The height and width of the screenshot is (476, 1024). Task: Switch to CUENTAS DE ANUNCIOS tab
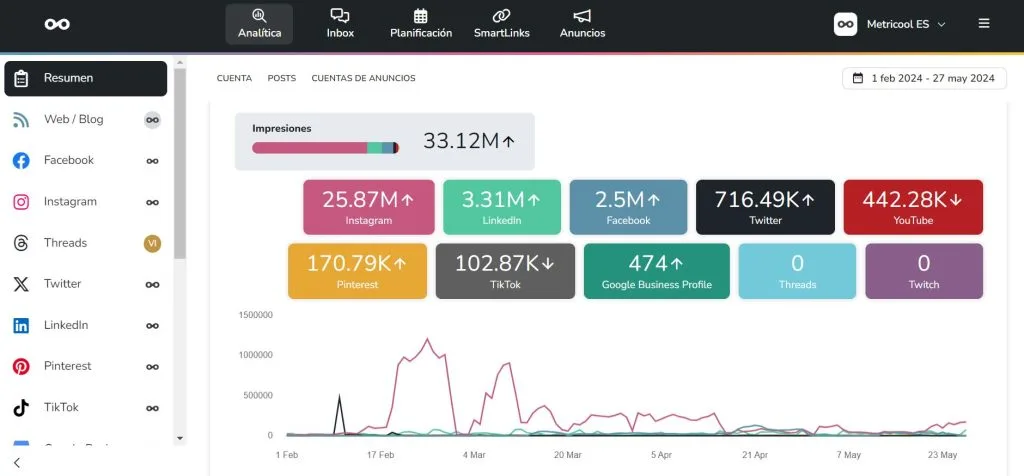click(363, 78)
